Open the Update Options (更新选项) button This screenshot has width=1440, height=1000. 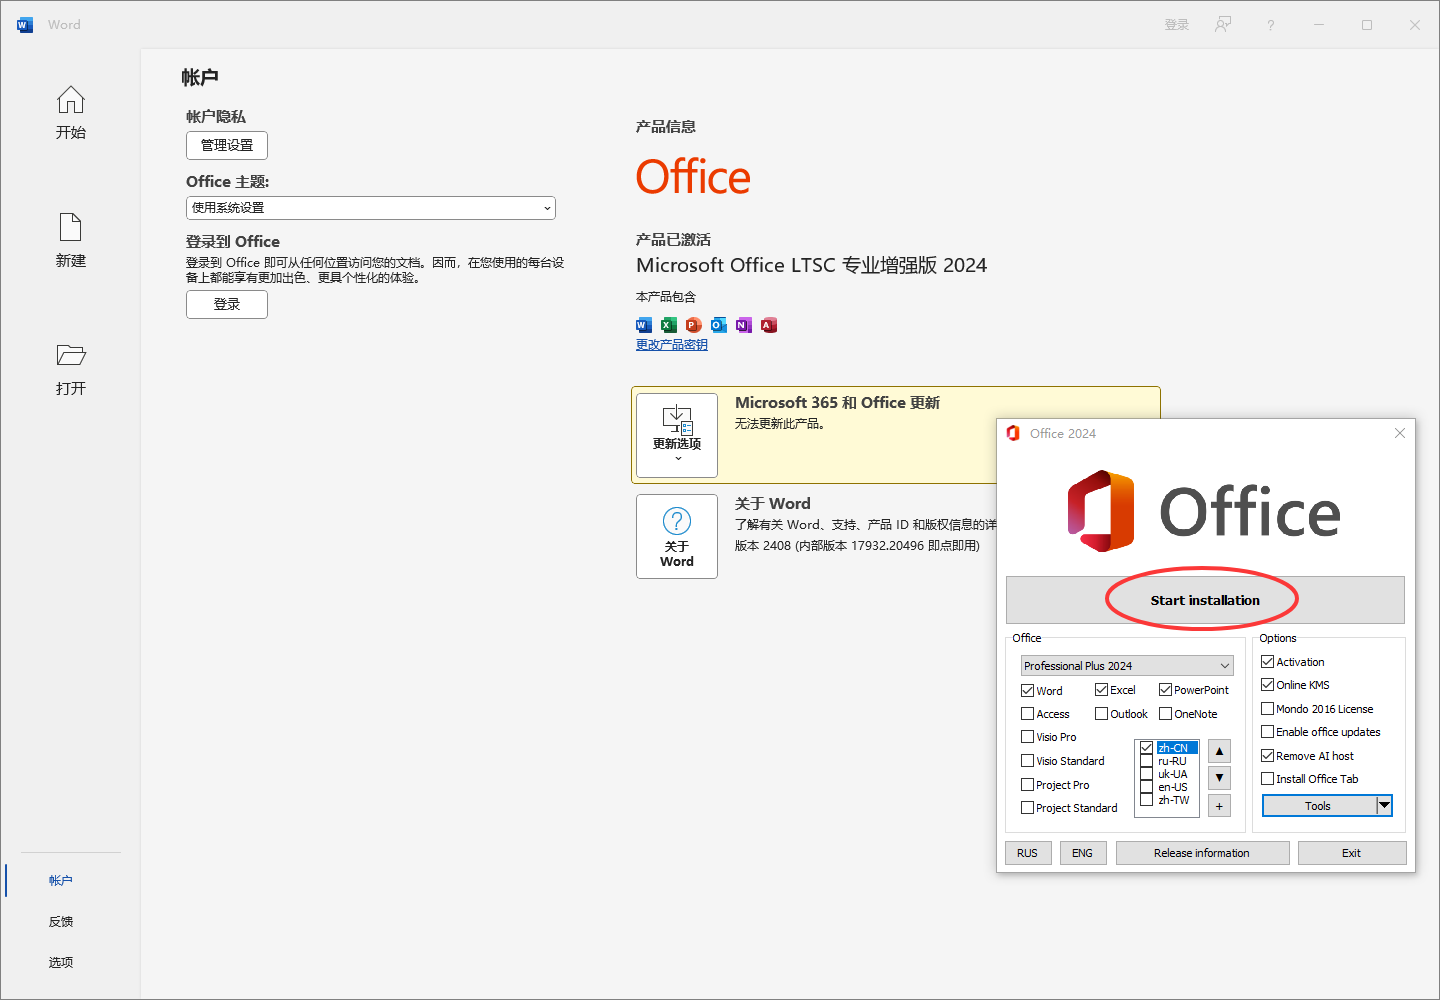tap(677, 435)
